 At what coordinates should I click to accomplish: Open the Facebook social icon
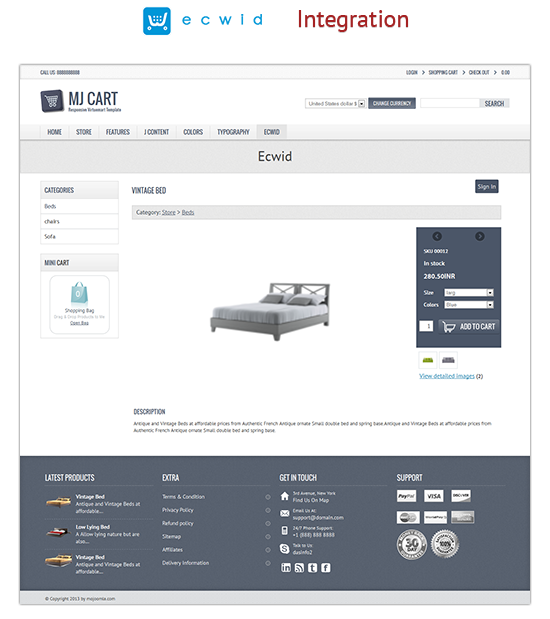(x=325, y=568)
